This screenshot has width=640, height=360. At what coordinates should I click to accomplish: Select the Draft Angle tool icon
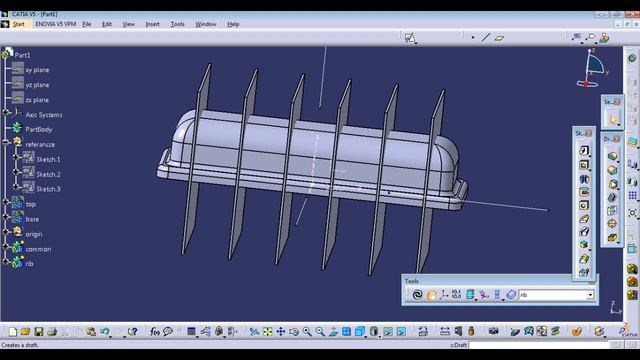[612, 184]
